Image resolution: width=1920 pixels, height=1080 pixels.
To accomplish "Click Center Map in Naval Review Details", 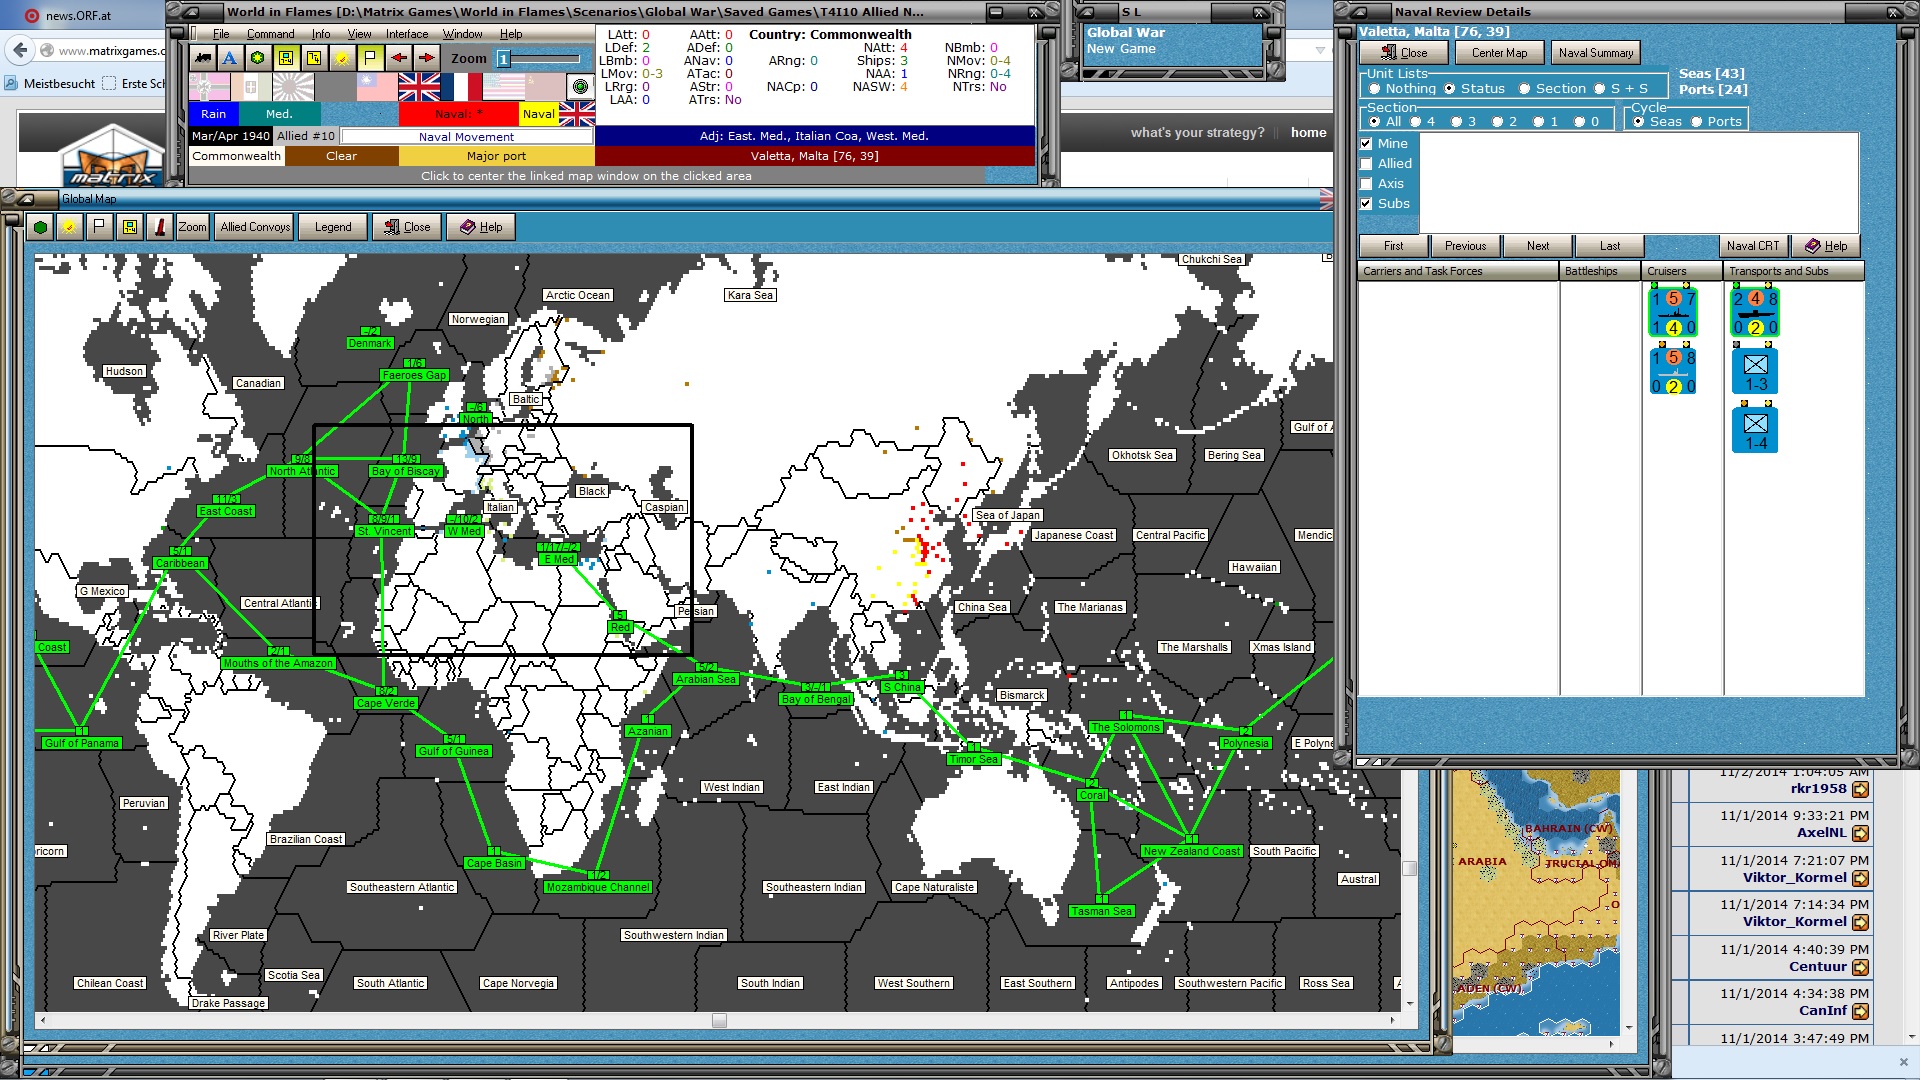I will 1499,53.
